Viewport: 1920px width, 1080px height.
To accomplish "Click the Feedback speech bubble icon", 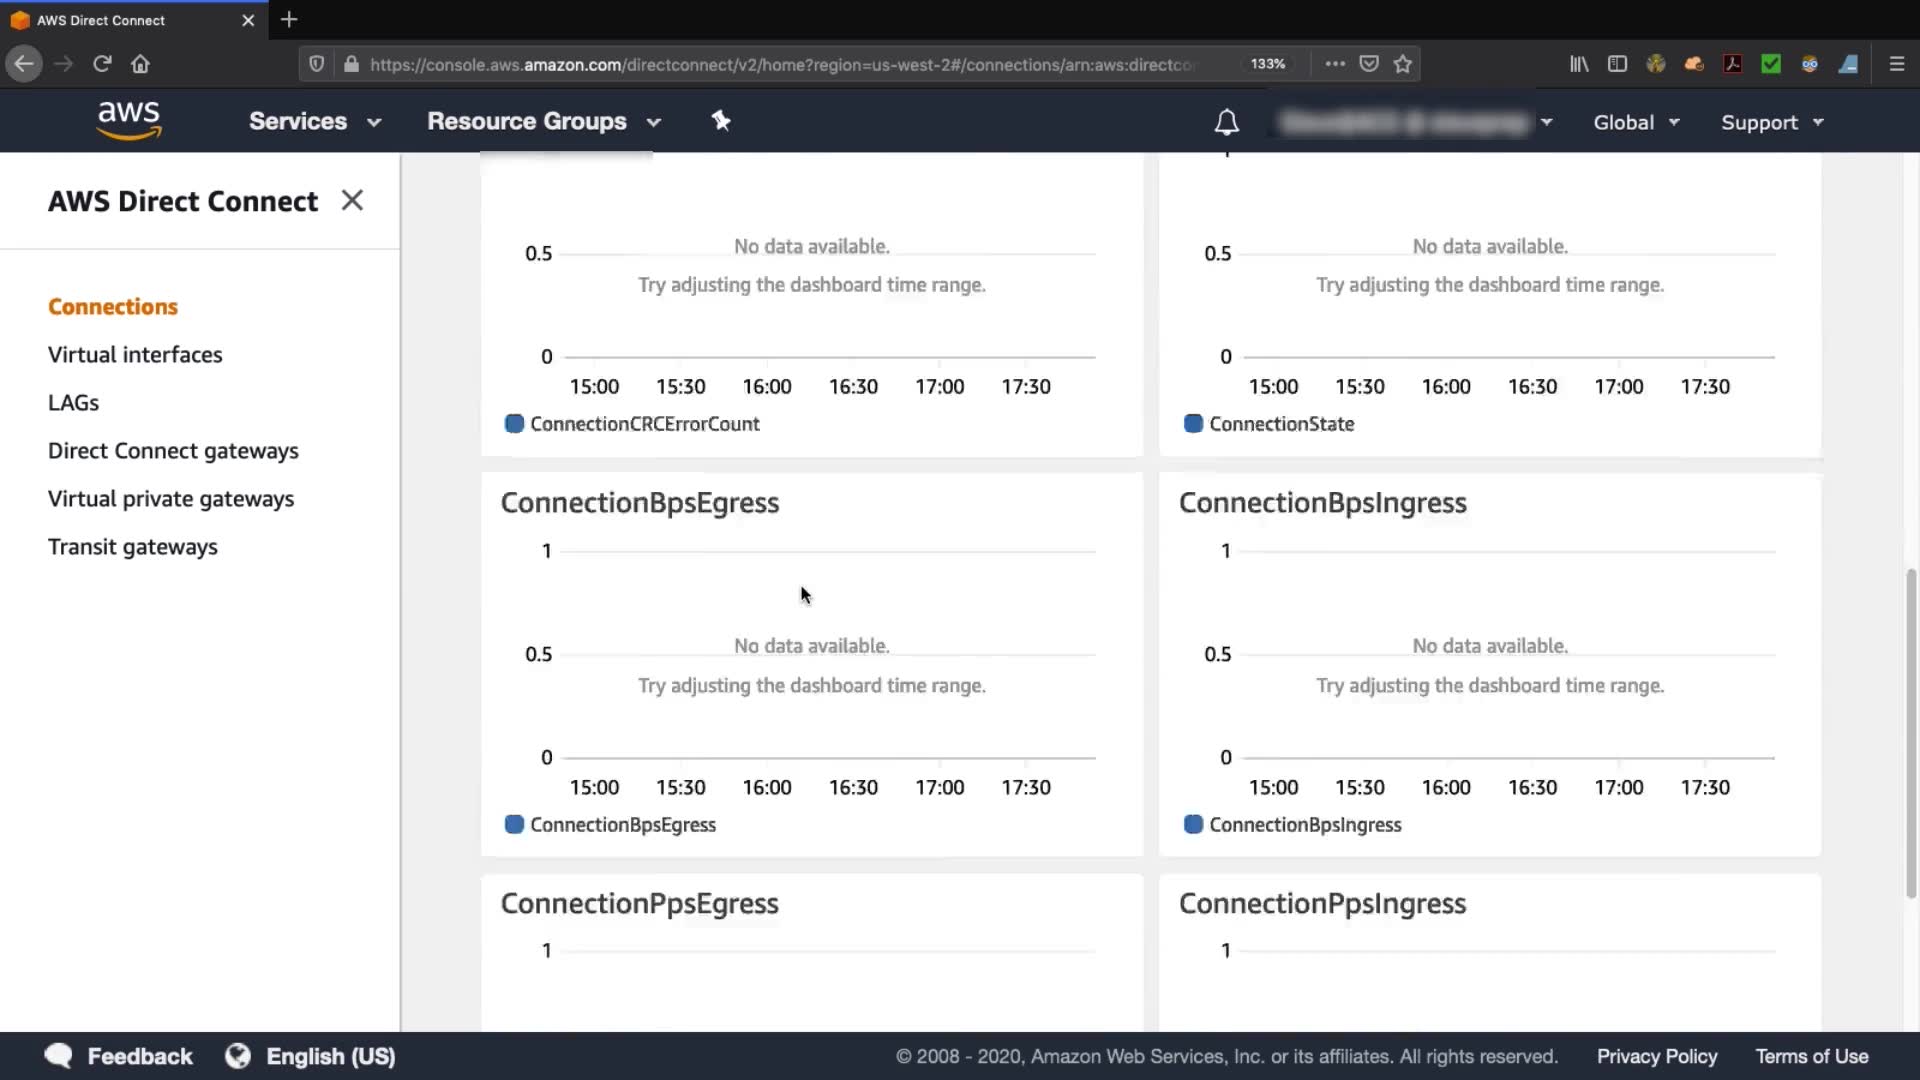I will 59,1056.
